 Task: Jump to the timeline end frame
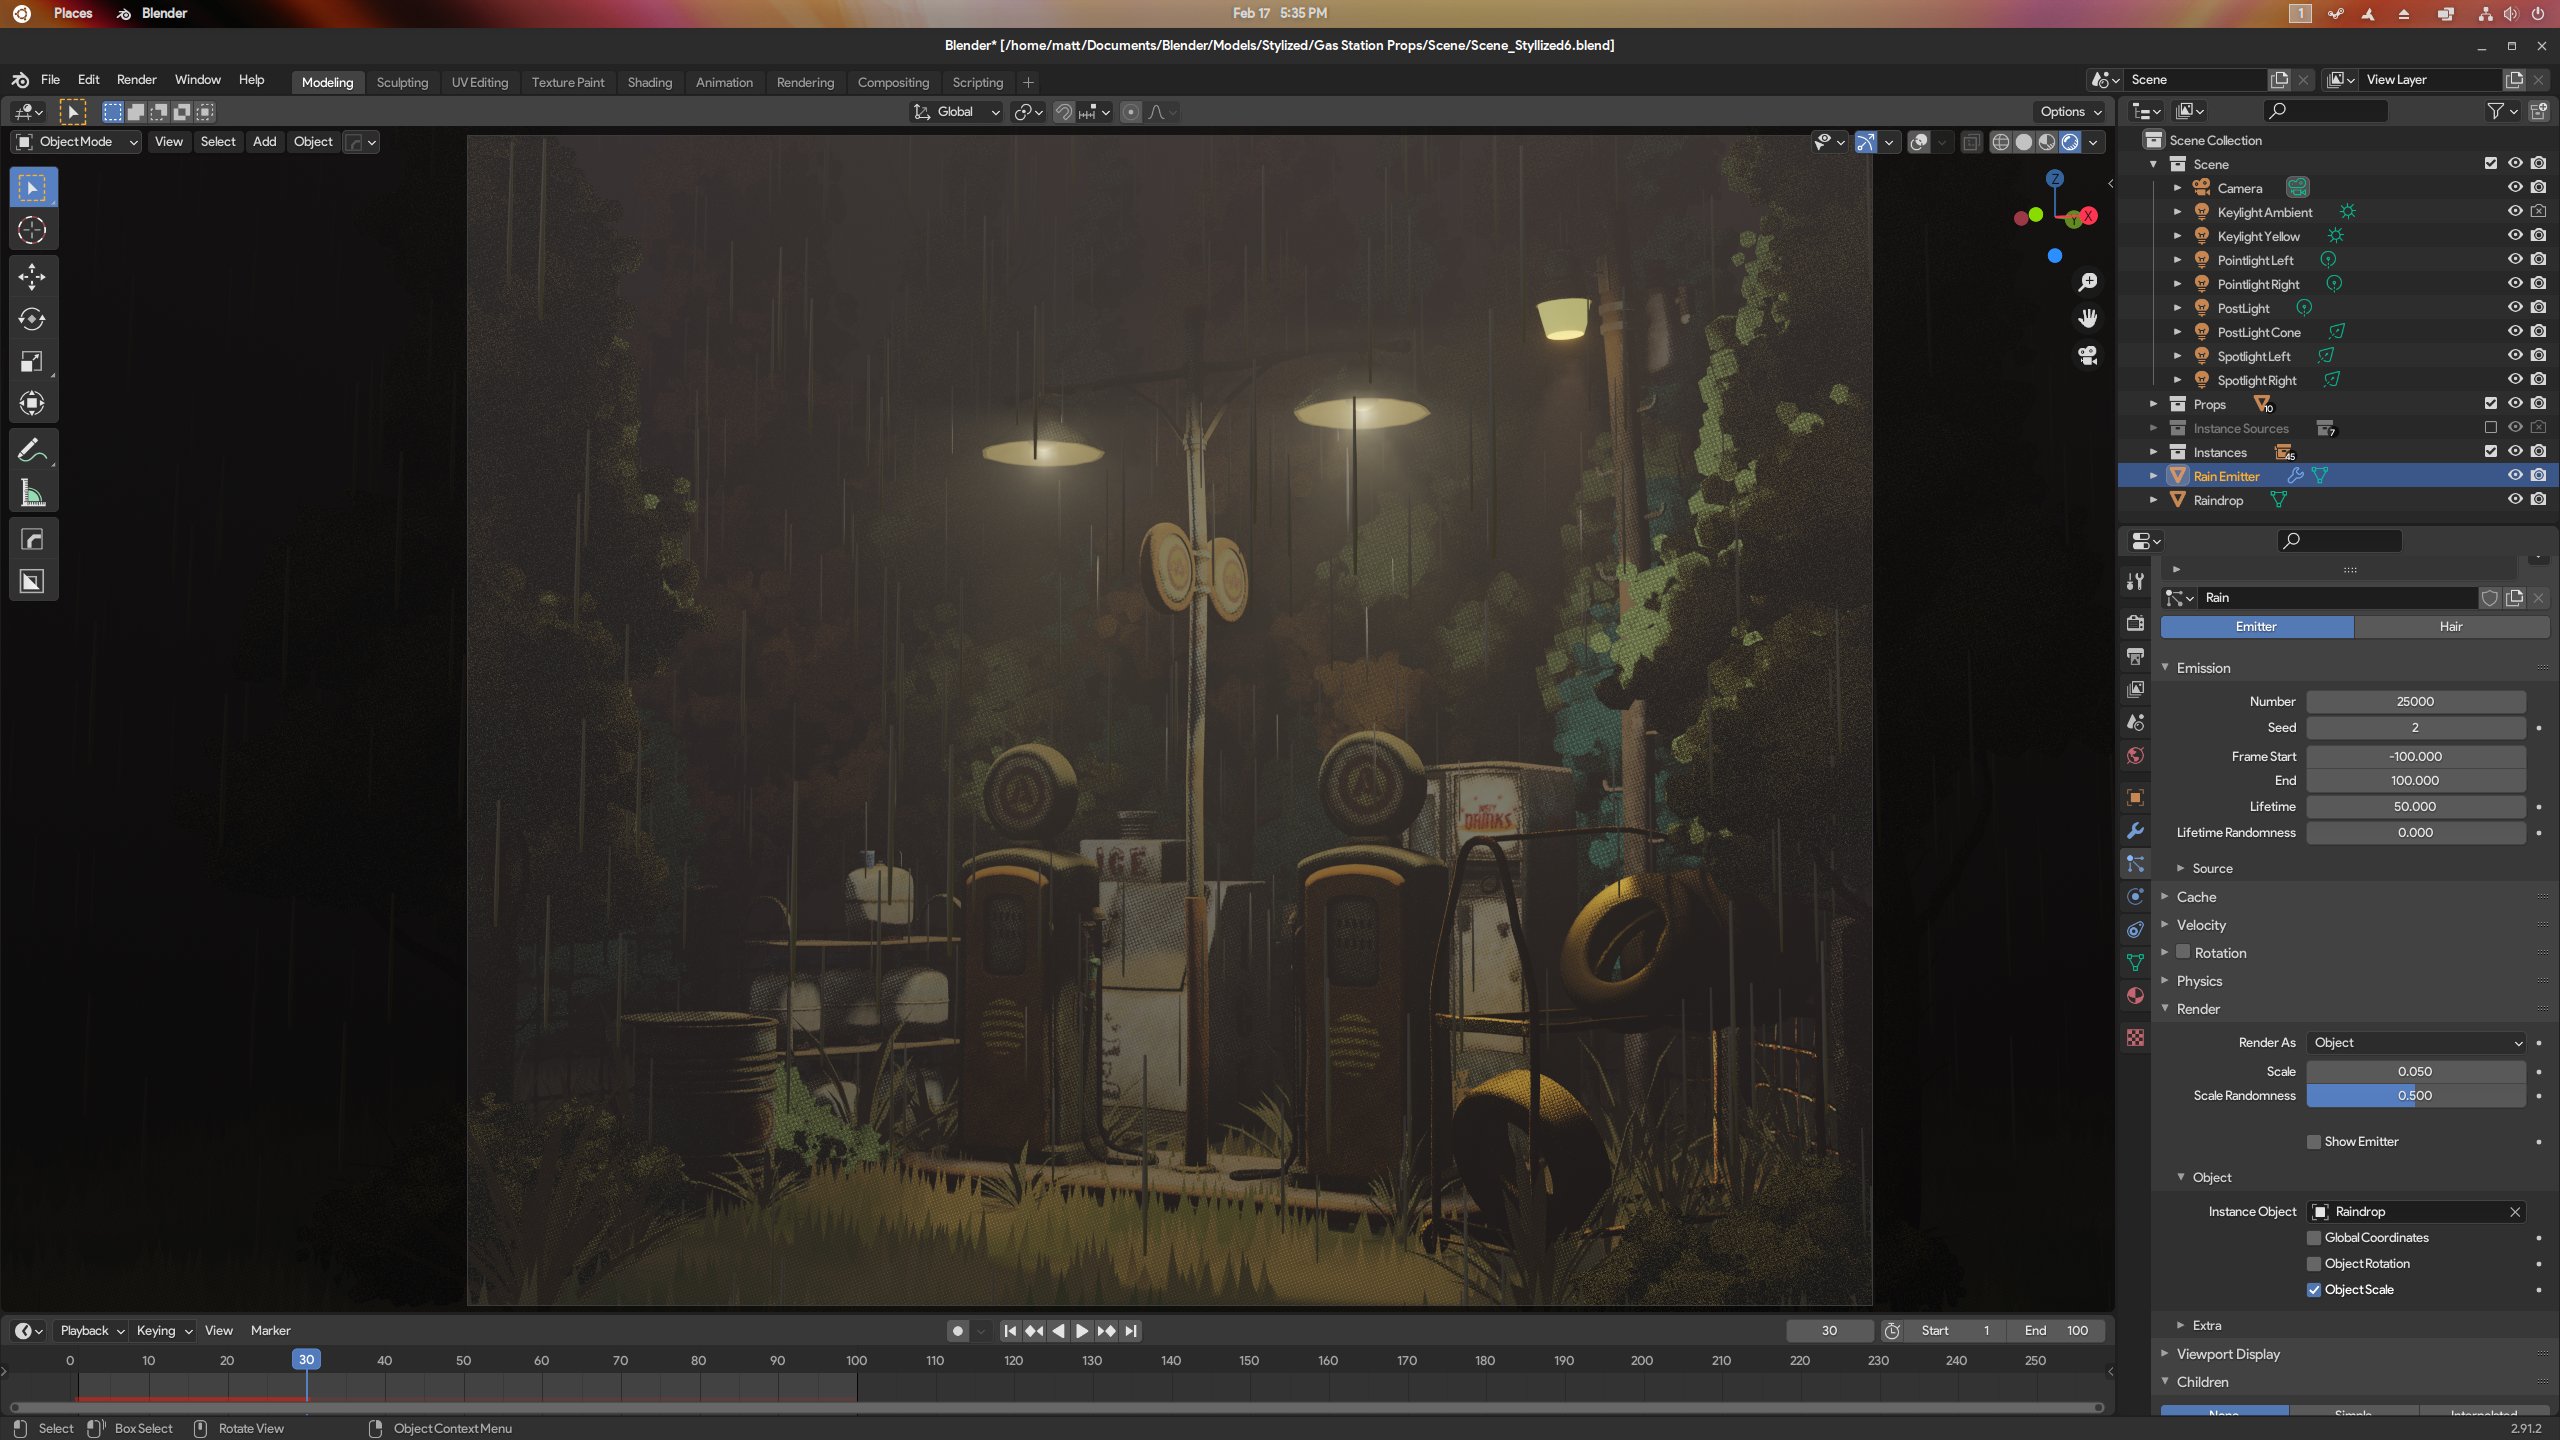coord(1130,1331)
